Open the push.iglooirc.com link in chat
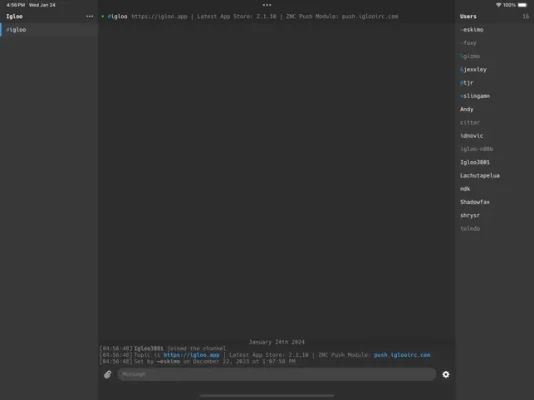The image size is (534, 400). (402, 355)
